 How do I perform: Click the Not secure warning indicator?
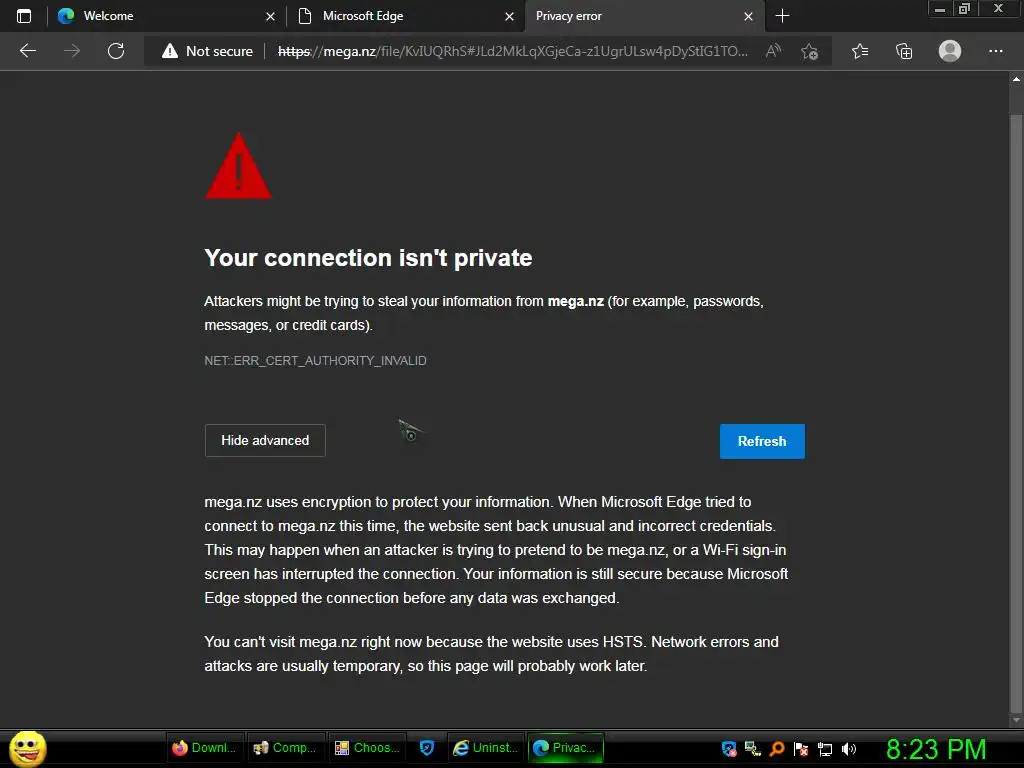[x=208, y=51]
